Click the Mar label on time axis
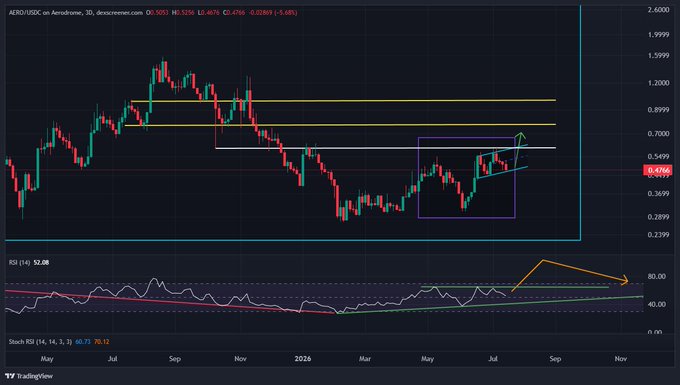680x385 pixels. [365, 359]
